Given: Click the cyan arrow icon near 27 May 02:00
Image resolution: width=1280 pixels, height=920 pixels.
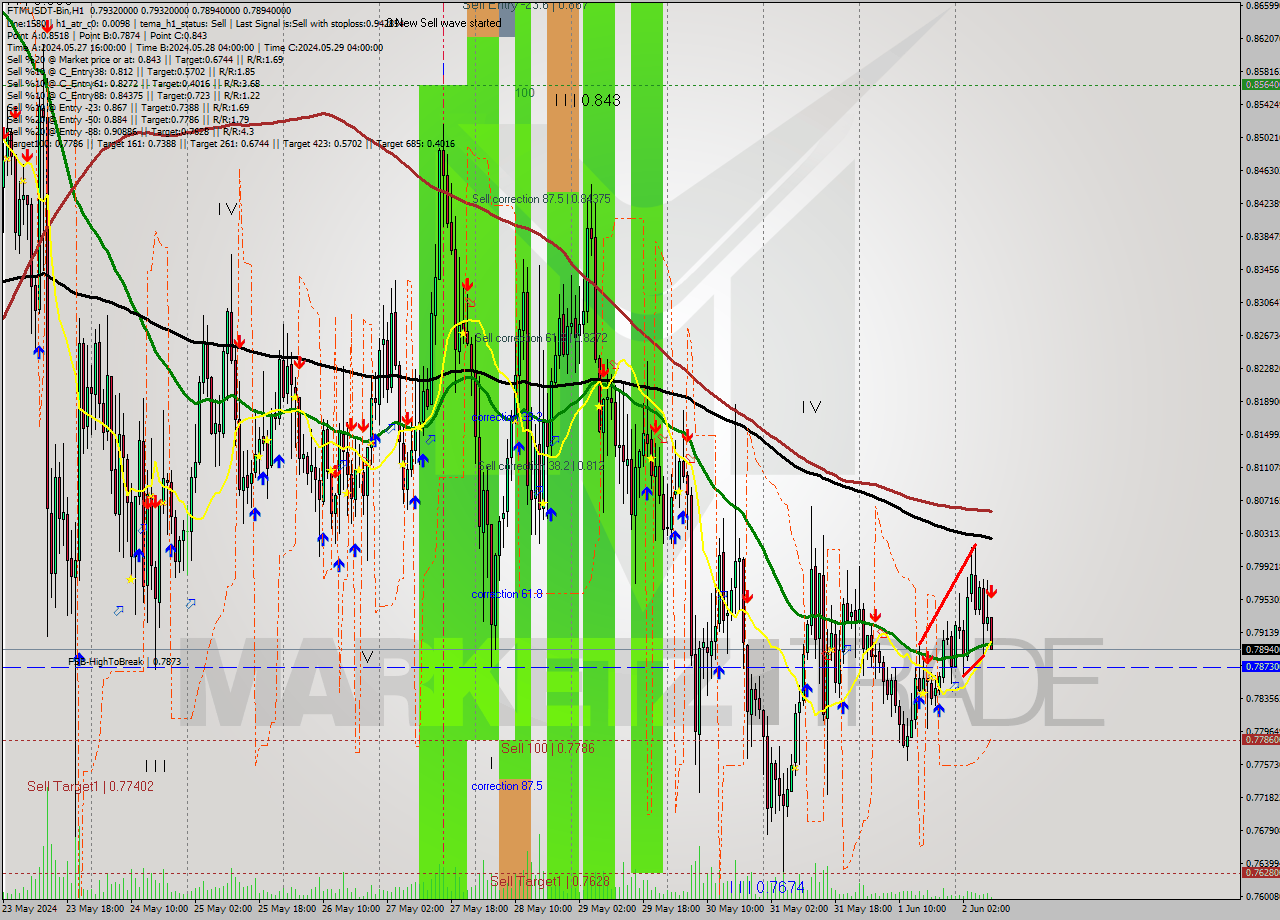Looking at the screenshot, I should point(430,439).
